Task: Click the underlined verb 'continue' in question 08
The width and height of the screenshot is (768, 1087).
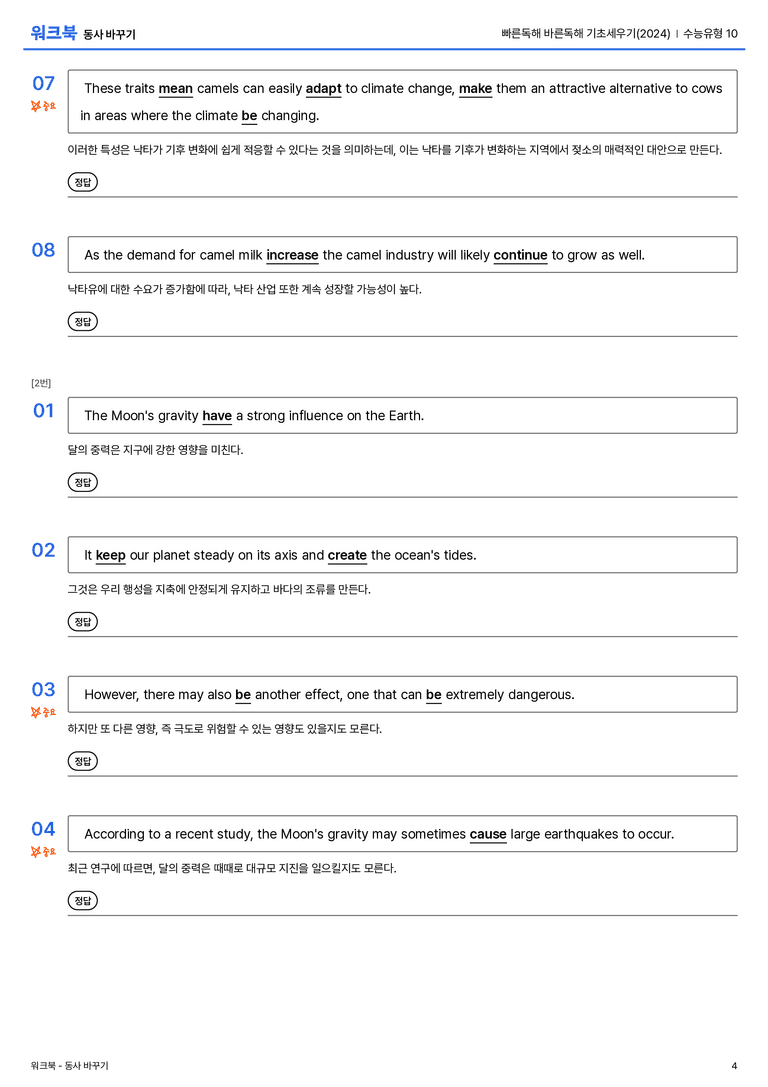Action: tap(521, 256)
